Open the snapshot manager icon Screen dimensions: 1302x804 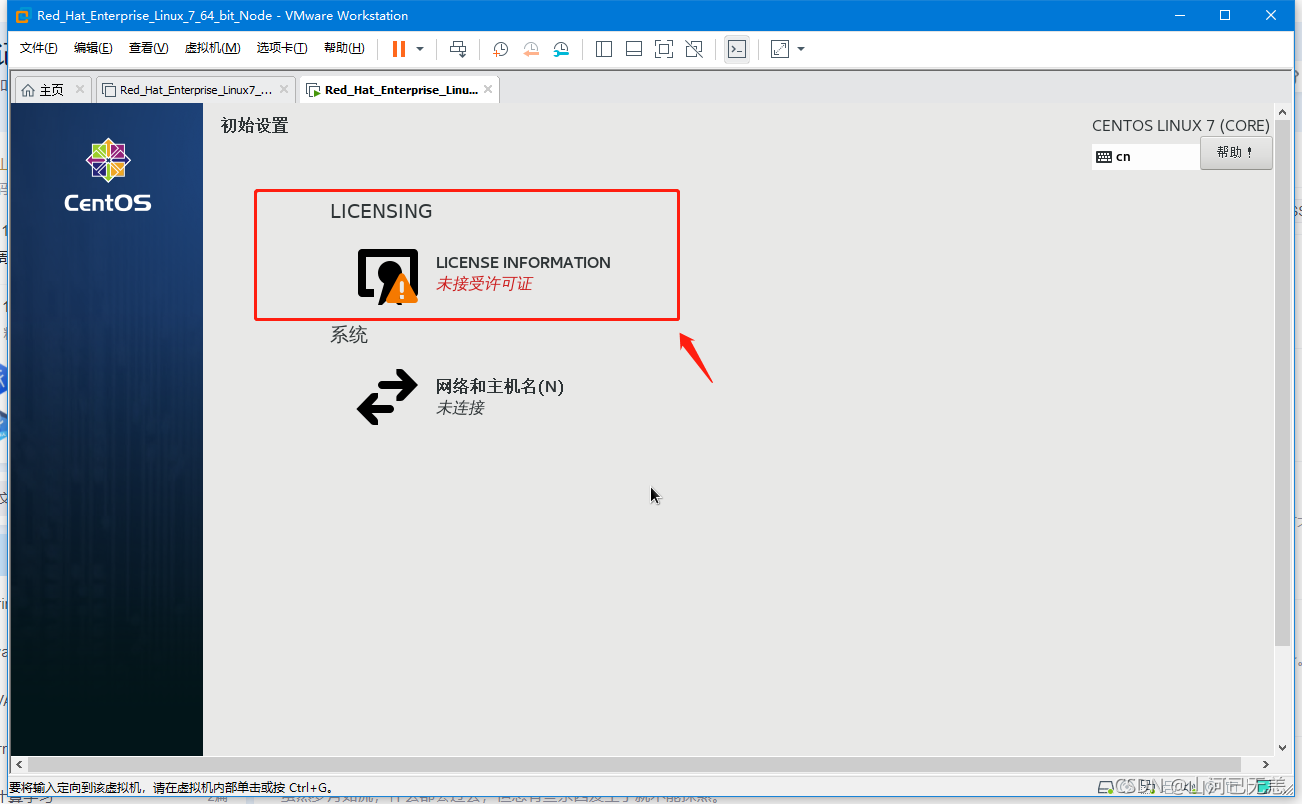[x=561, y=48]
